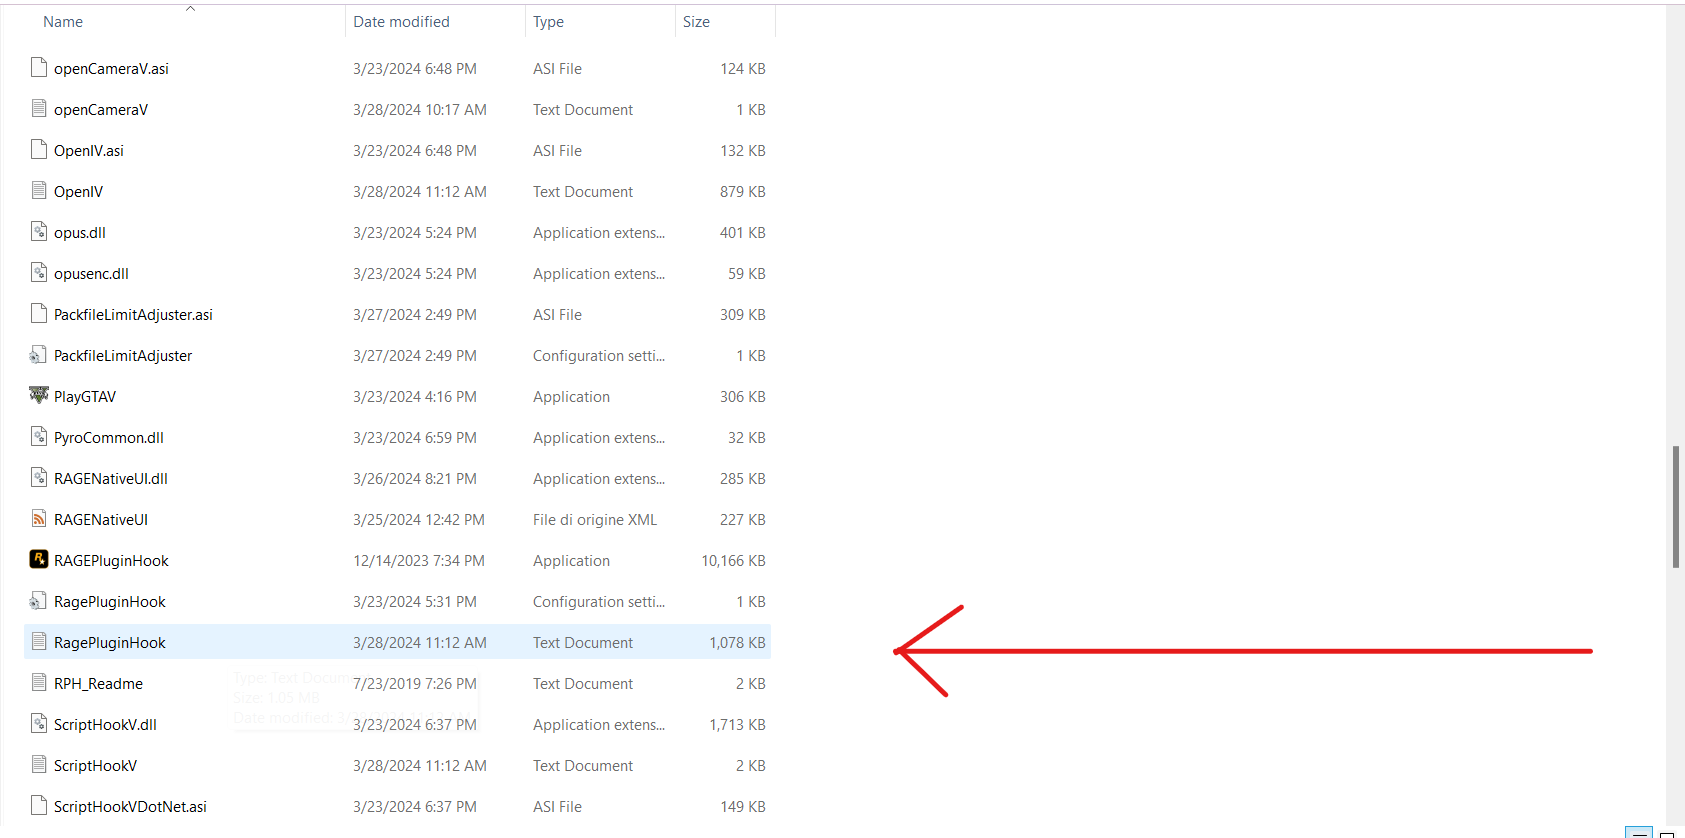The image size is (1685, 838).
Task: Click the OpenIV text document icon
Action: click(x=39, y=191)
